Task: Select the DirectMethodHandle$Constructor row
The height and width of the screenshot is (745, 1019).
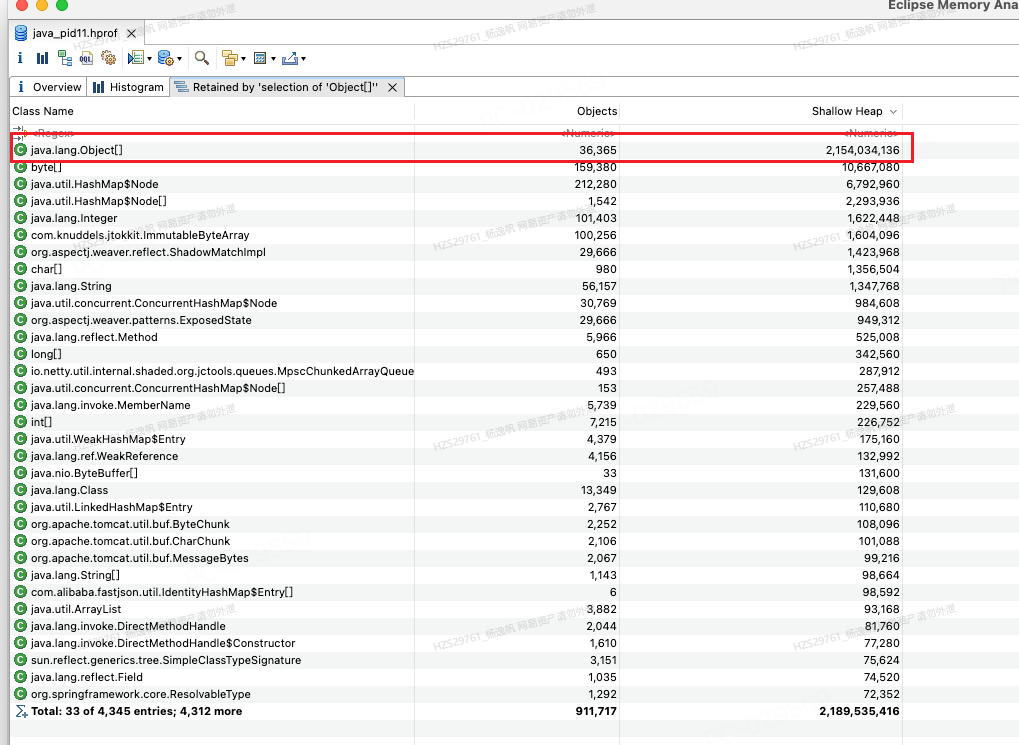Action: 456,643
